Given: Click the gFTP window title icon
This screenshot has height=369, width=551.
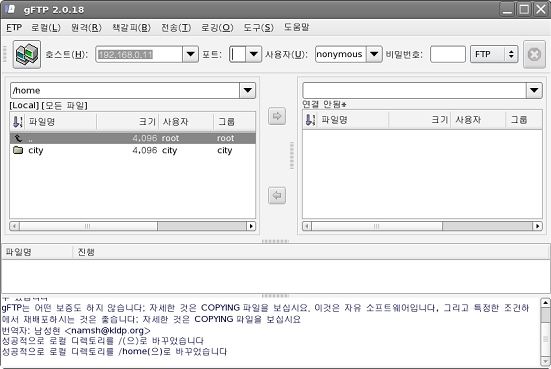Looking at the screenshot, I should [11, 9].
